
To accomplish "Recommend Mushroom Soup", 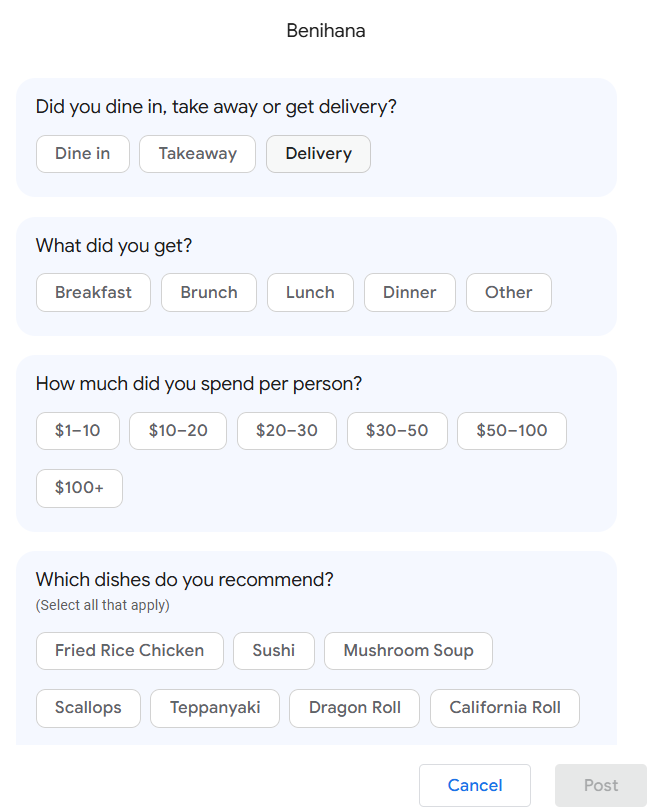I will (408, 651).
